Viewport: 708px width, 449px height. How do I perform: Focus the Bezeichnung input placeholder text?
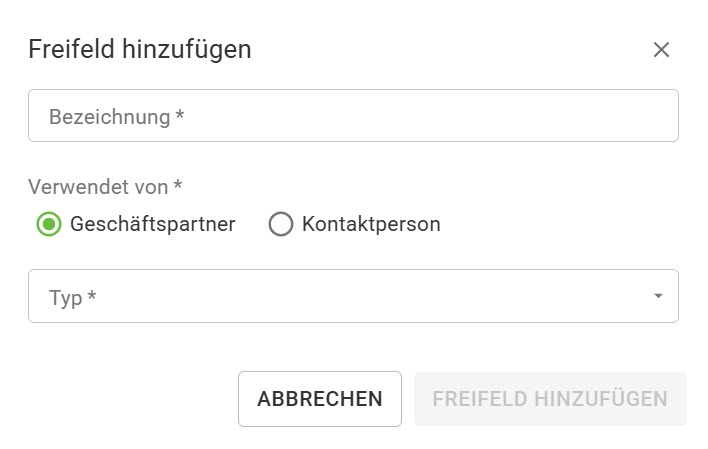coord(118,117)
